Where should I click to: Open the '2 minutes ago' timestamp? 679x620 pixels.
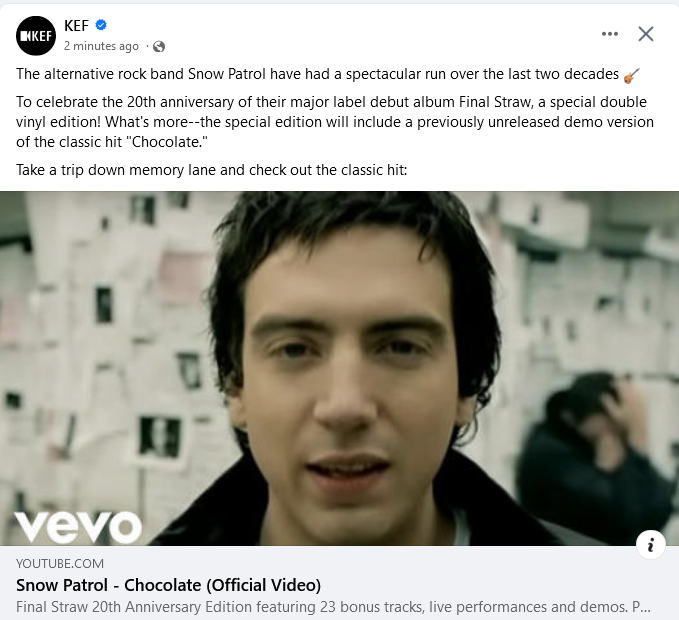(x=101, y=46)
